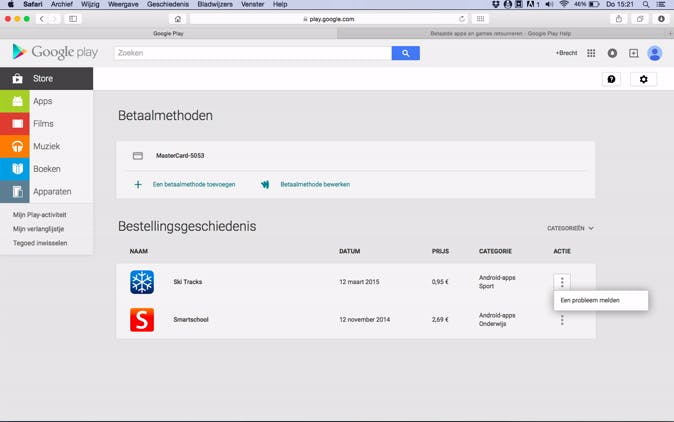This screenshot has width=674, height=422.
Task: Click the volume icon in menu bar
Action: 549,4
